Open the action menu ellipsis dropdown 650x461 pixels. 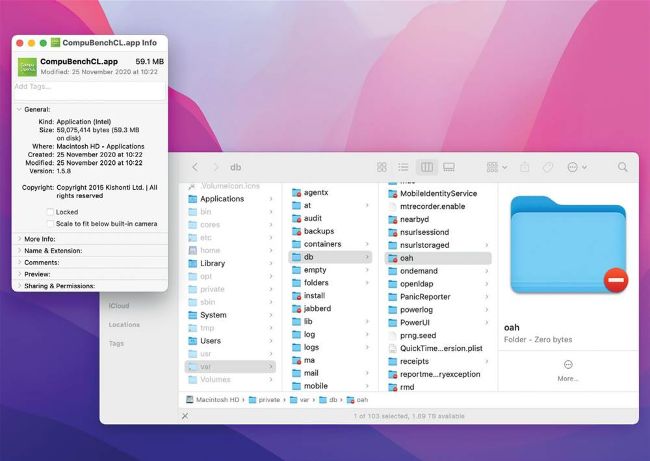point(576,167)
